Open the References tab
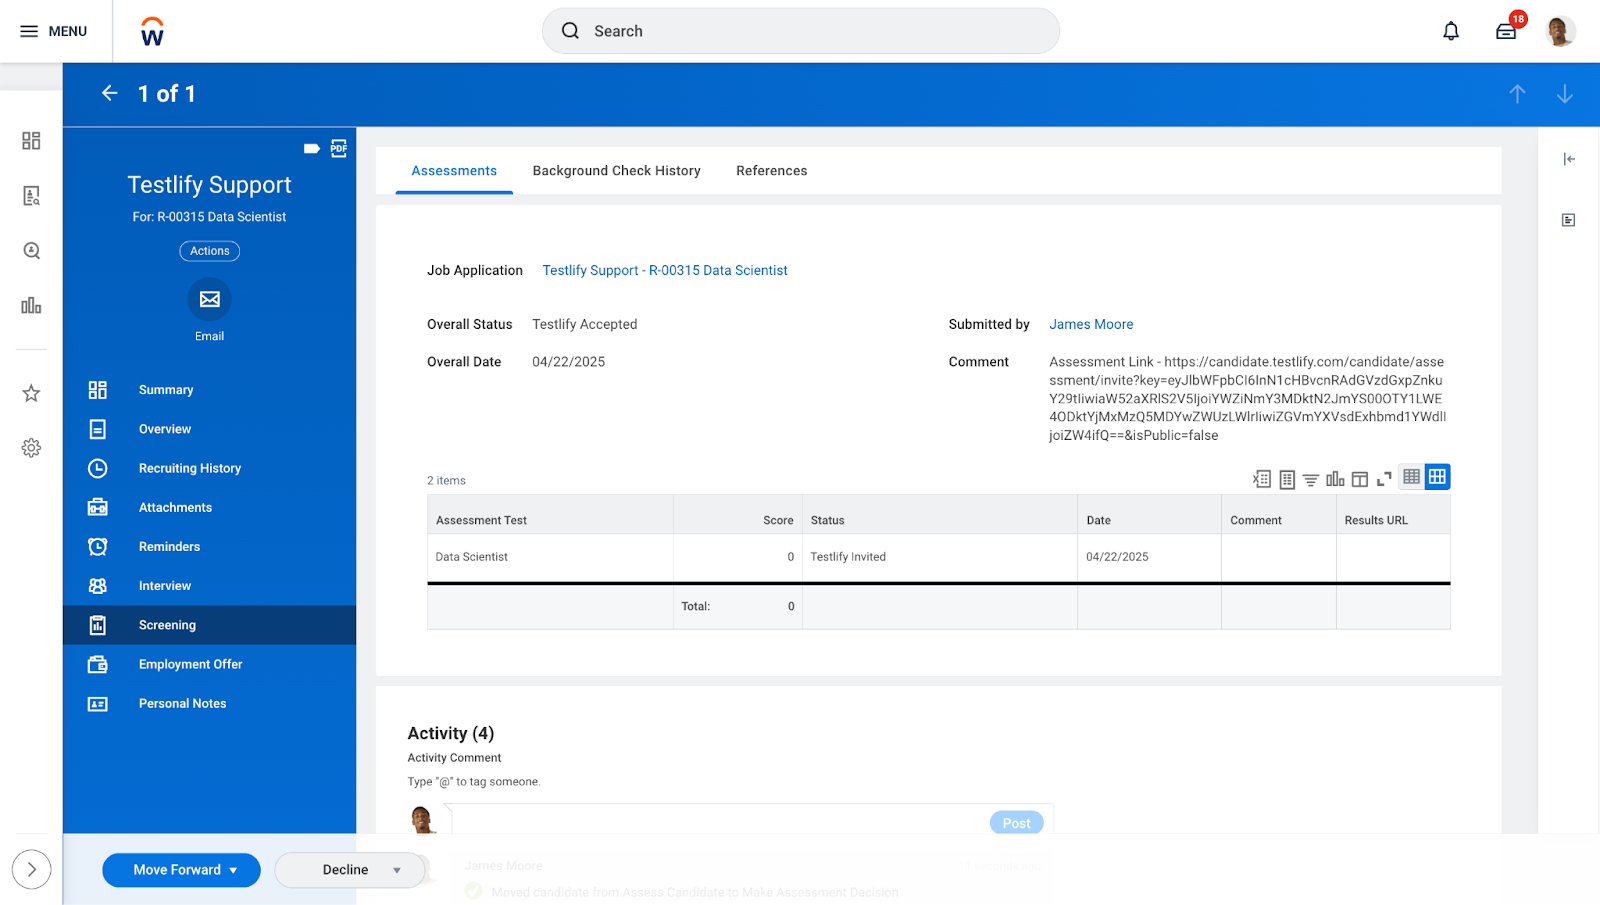 click(x=771, y=171)
